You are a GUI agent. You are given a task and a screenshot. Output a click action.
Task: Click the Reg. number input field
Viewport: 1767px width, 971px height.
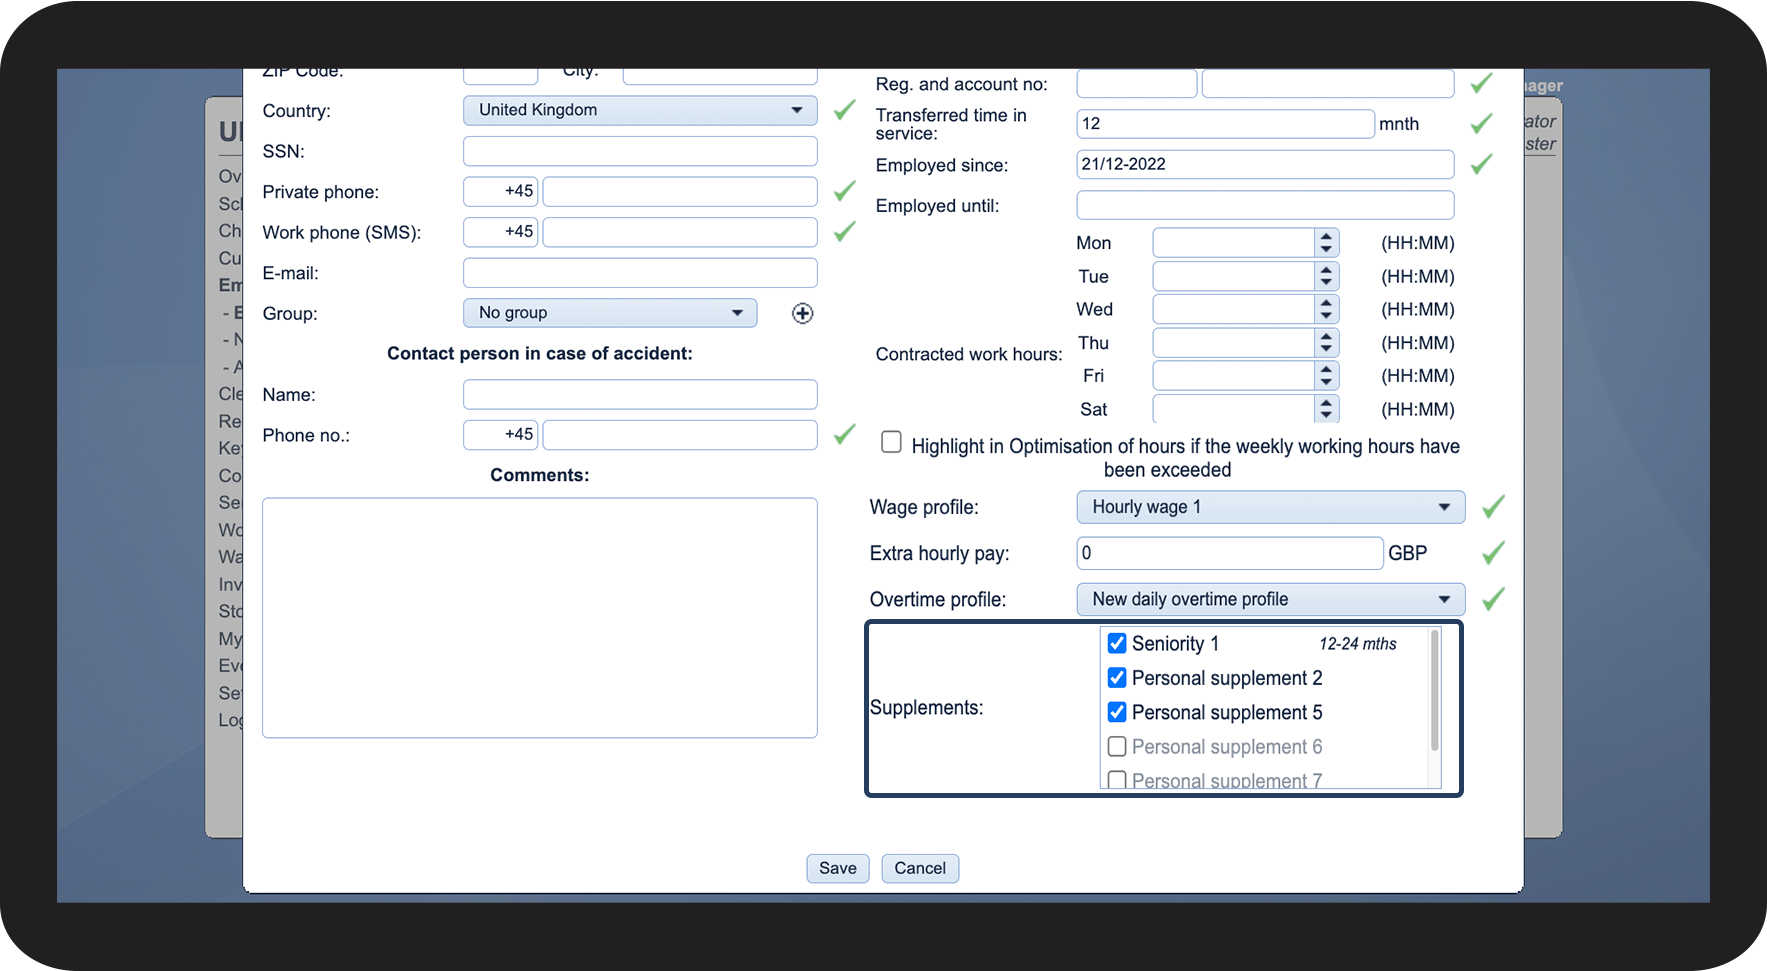point(1137,83)
